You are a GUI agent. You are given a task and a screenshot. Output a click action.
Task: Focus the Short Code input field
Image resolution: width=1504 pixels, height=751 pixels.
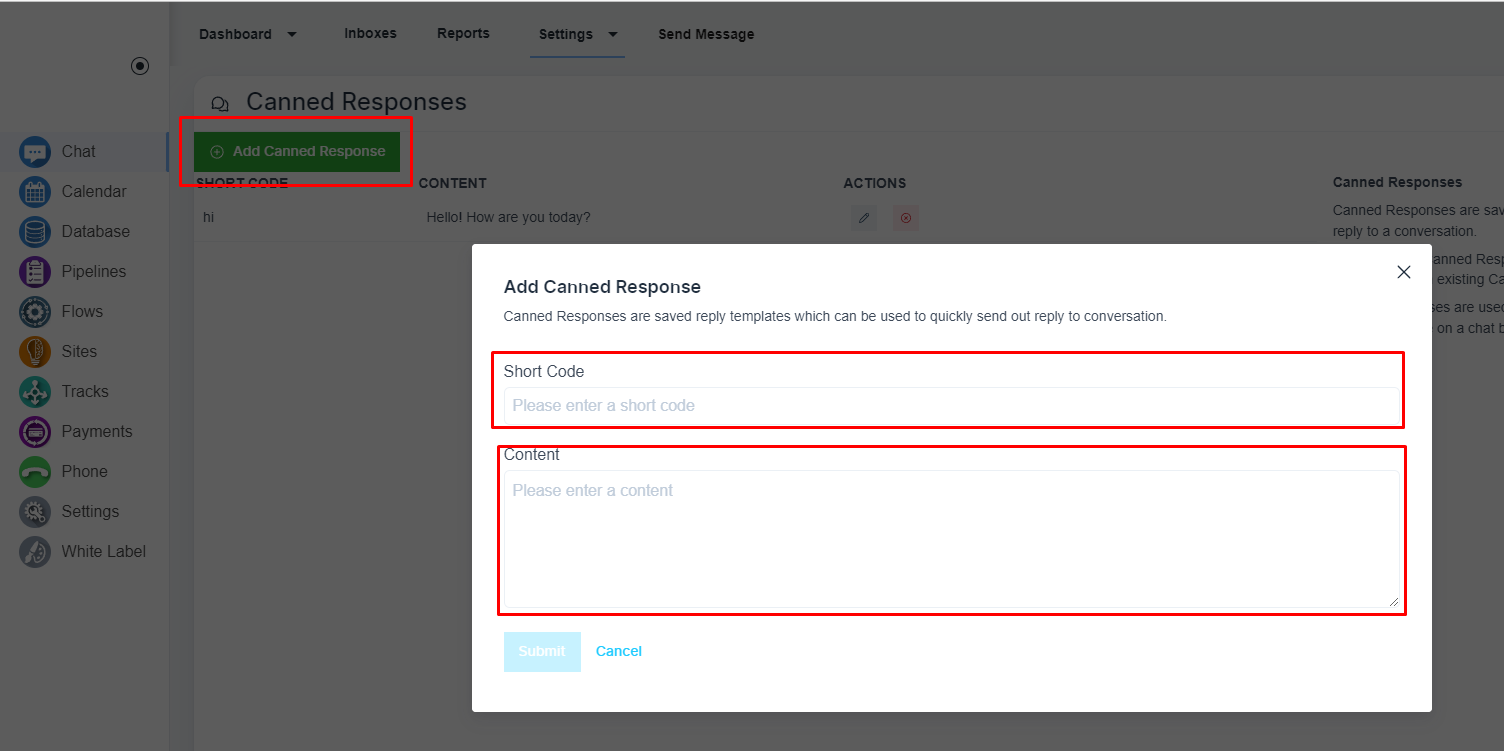tap(951, 405)
